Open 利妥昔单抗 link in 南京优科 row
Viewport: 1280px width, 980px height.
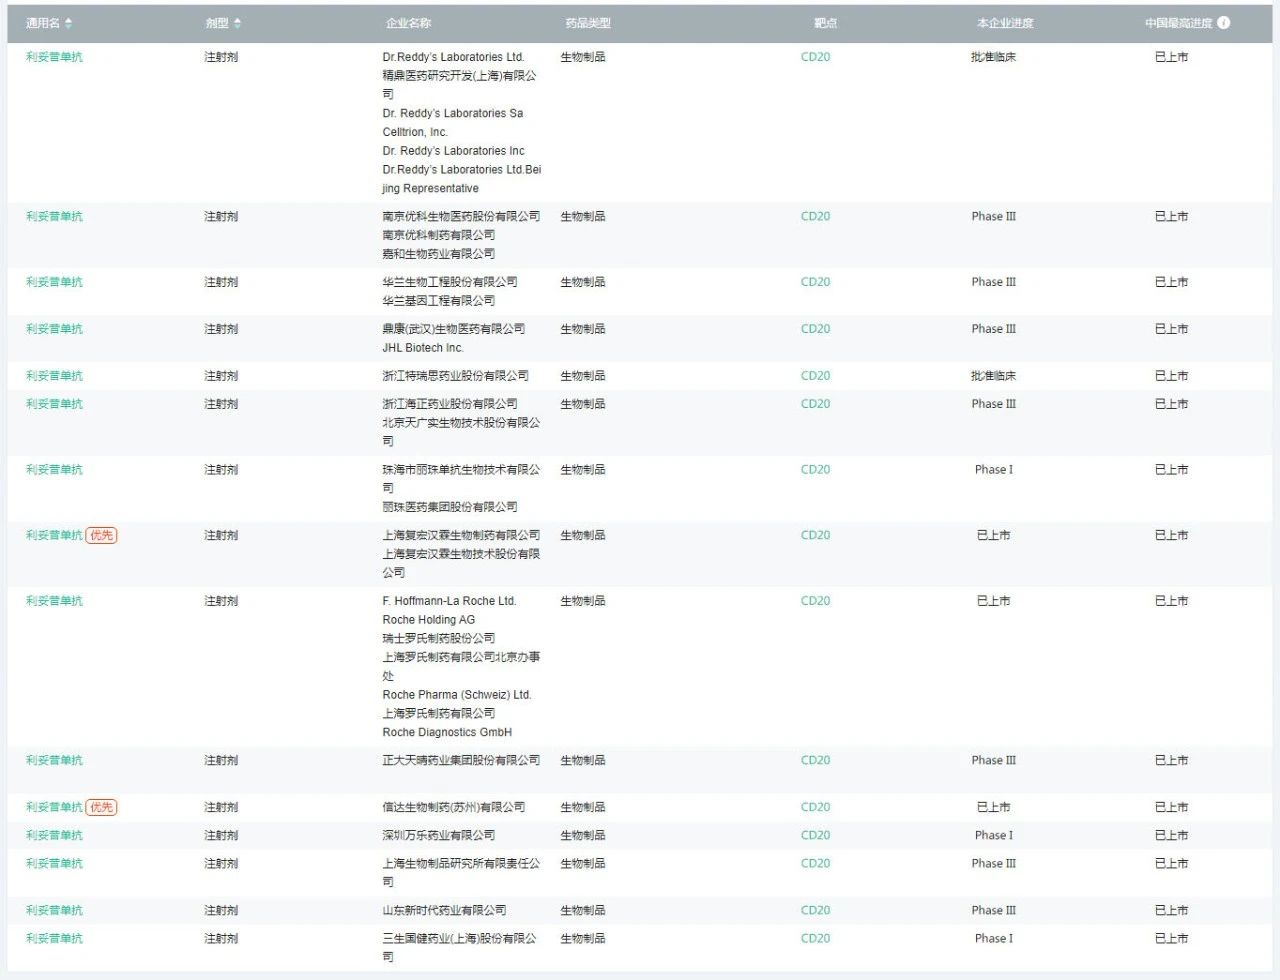pos(54,216)
